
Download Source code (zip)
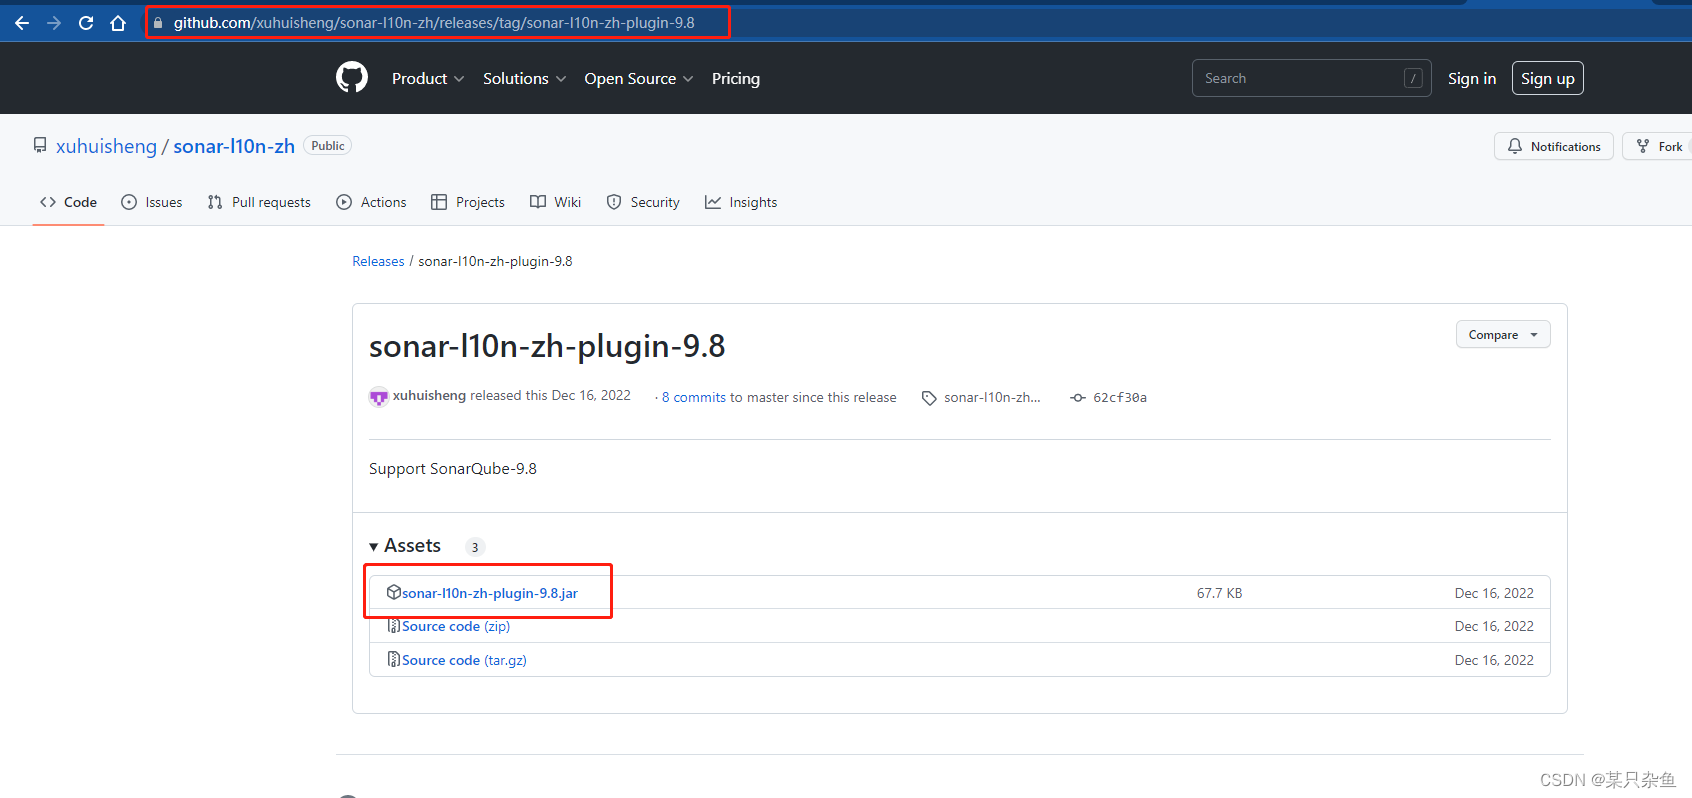pyautogui.click(x=456, y=626)
